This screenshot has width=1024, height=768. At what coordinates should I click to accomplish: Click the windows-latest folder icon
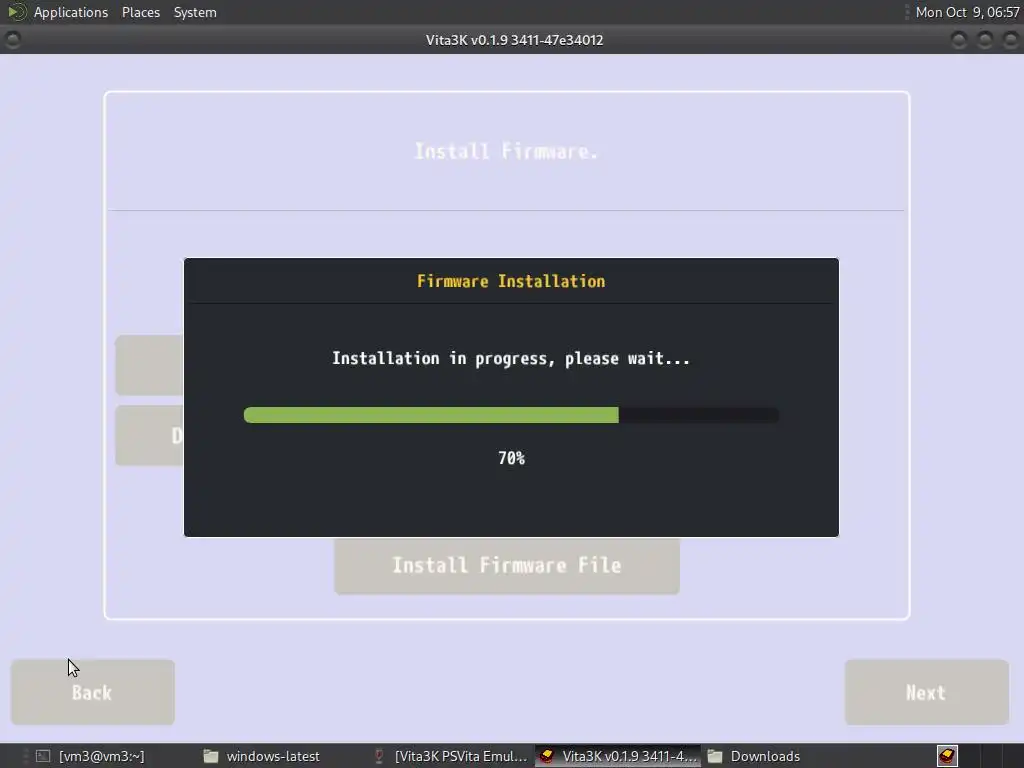[210, 756]
